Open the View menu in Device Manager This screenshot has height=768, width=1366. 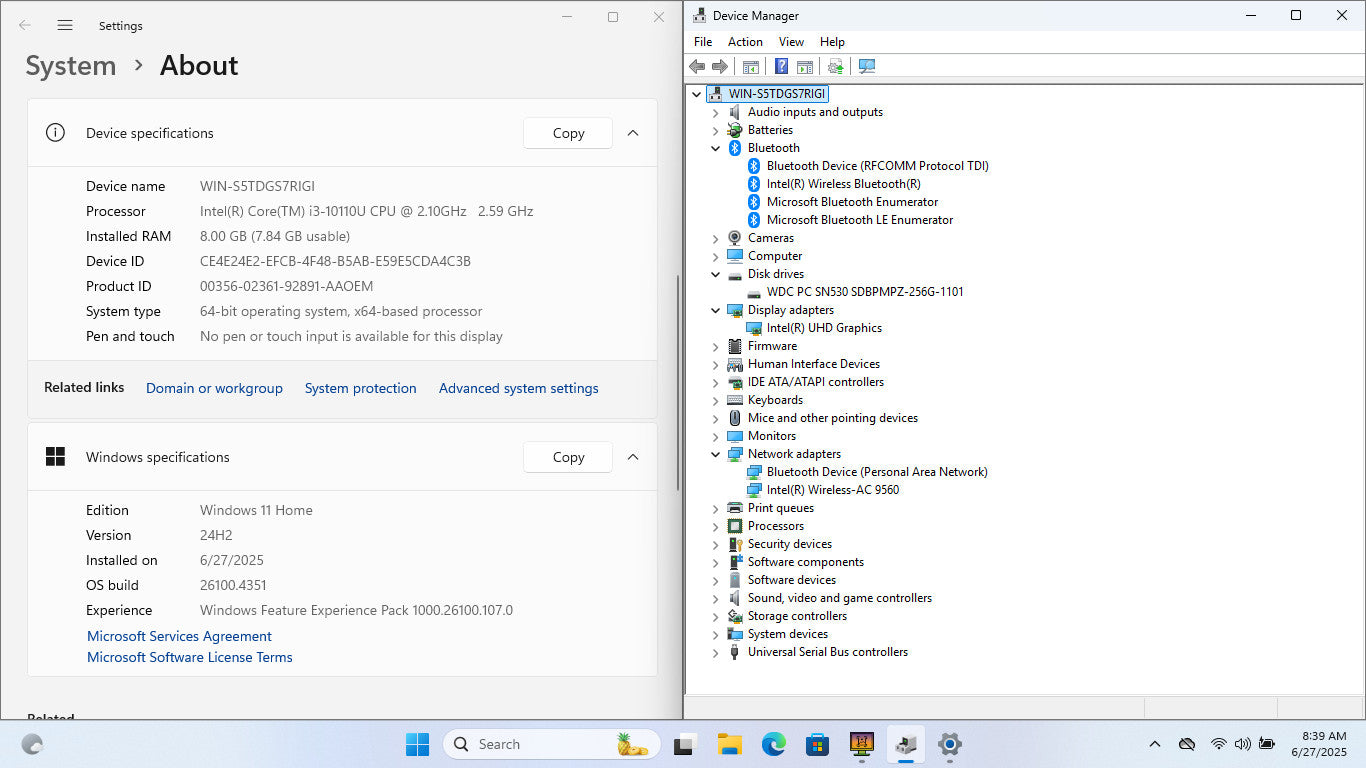tap(791, 42)
